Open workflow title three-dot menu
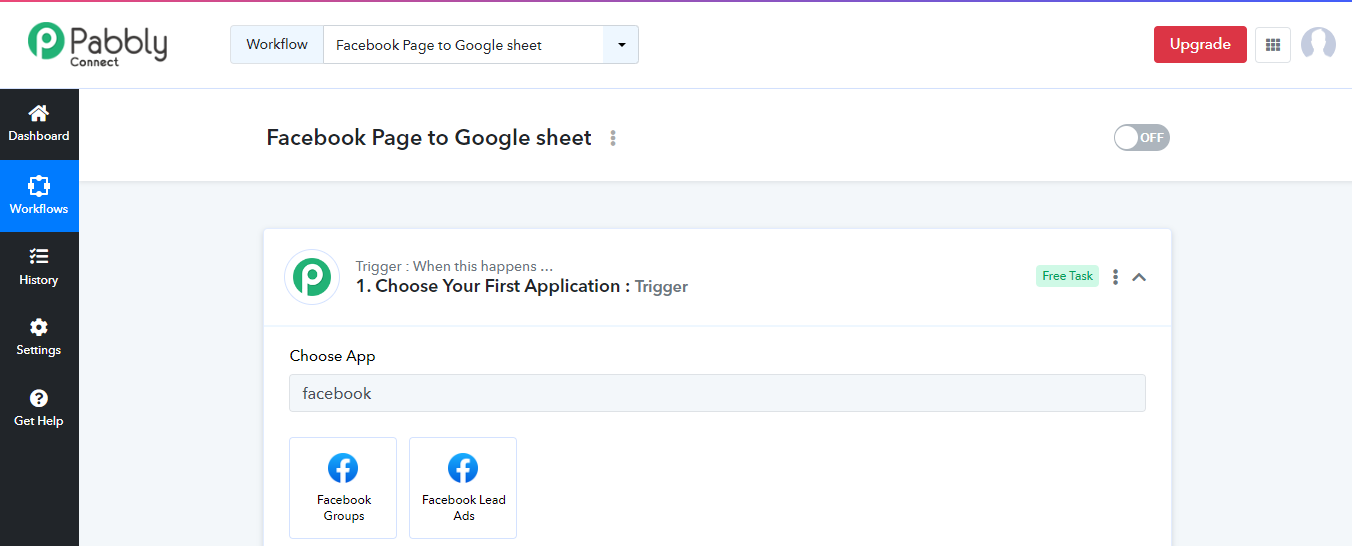Viewport: 1352px width, 546px height. coord(613,138)
